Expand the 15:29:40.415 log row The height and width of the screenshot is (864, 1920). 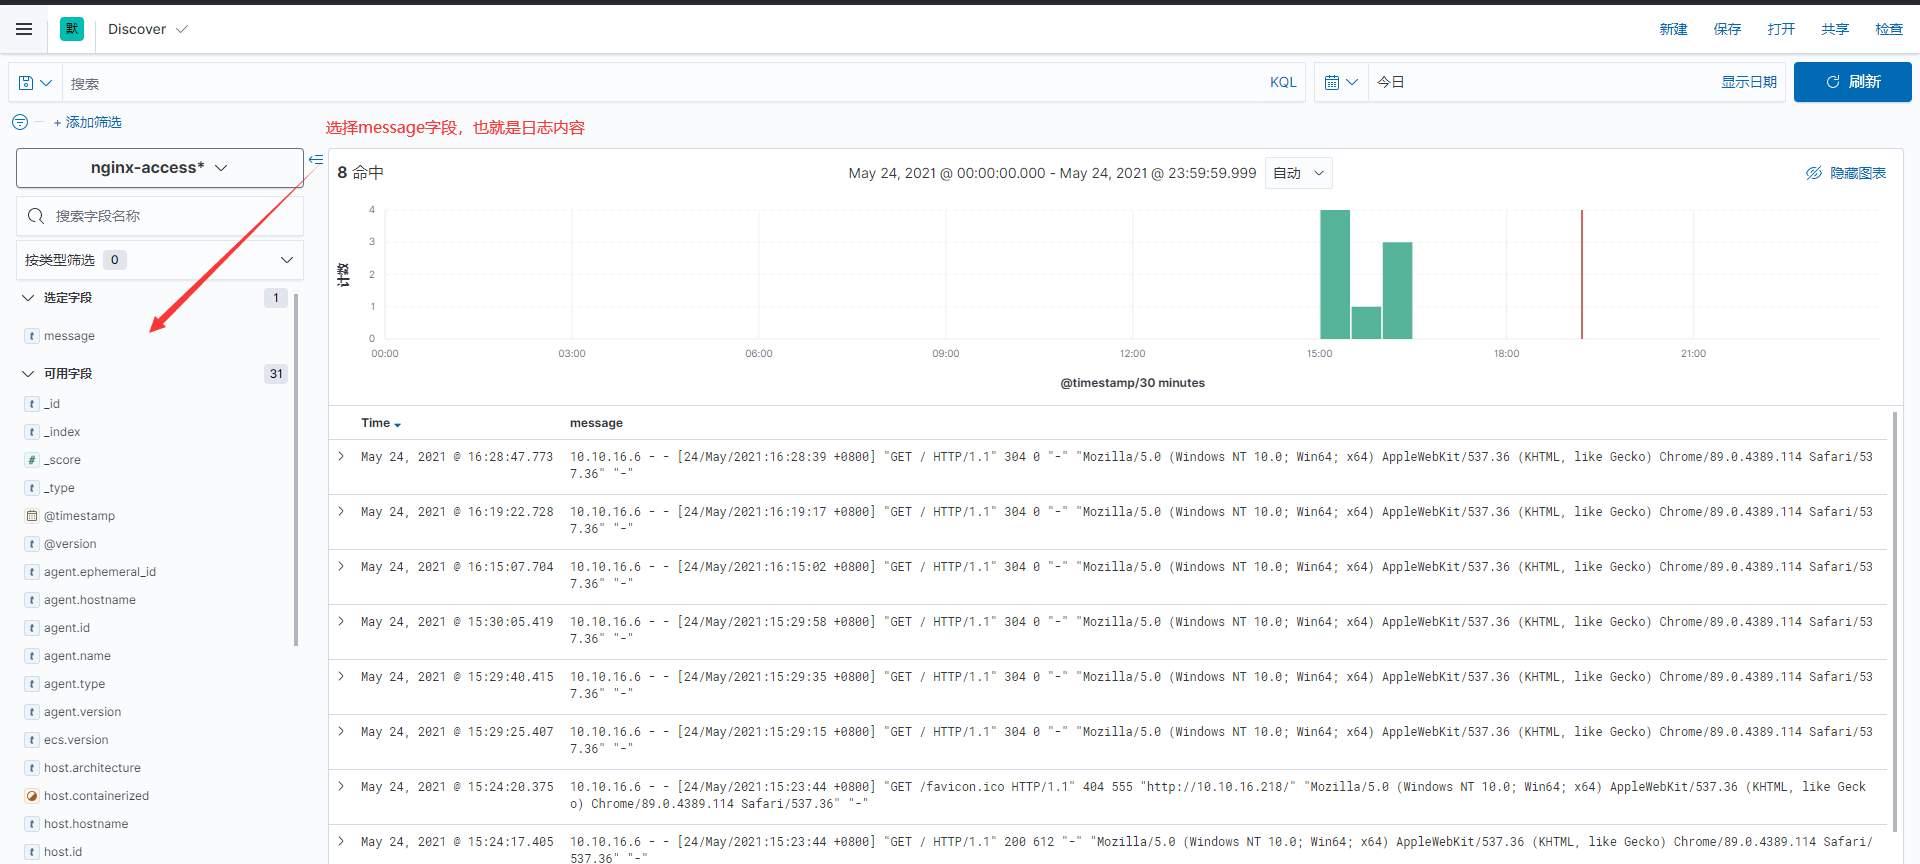341,676
